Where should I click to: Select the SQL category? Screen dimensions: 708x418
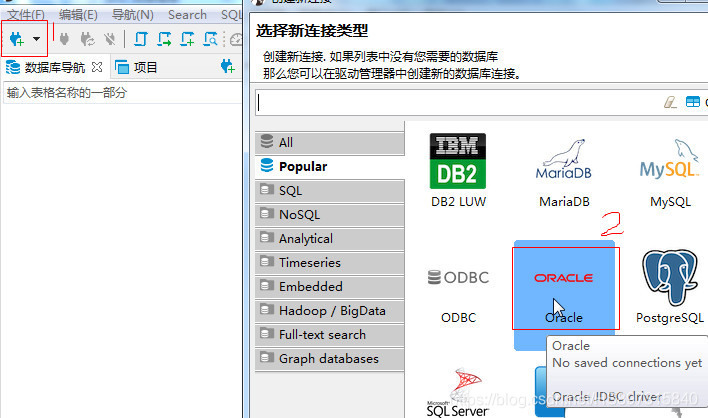330,190
